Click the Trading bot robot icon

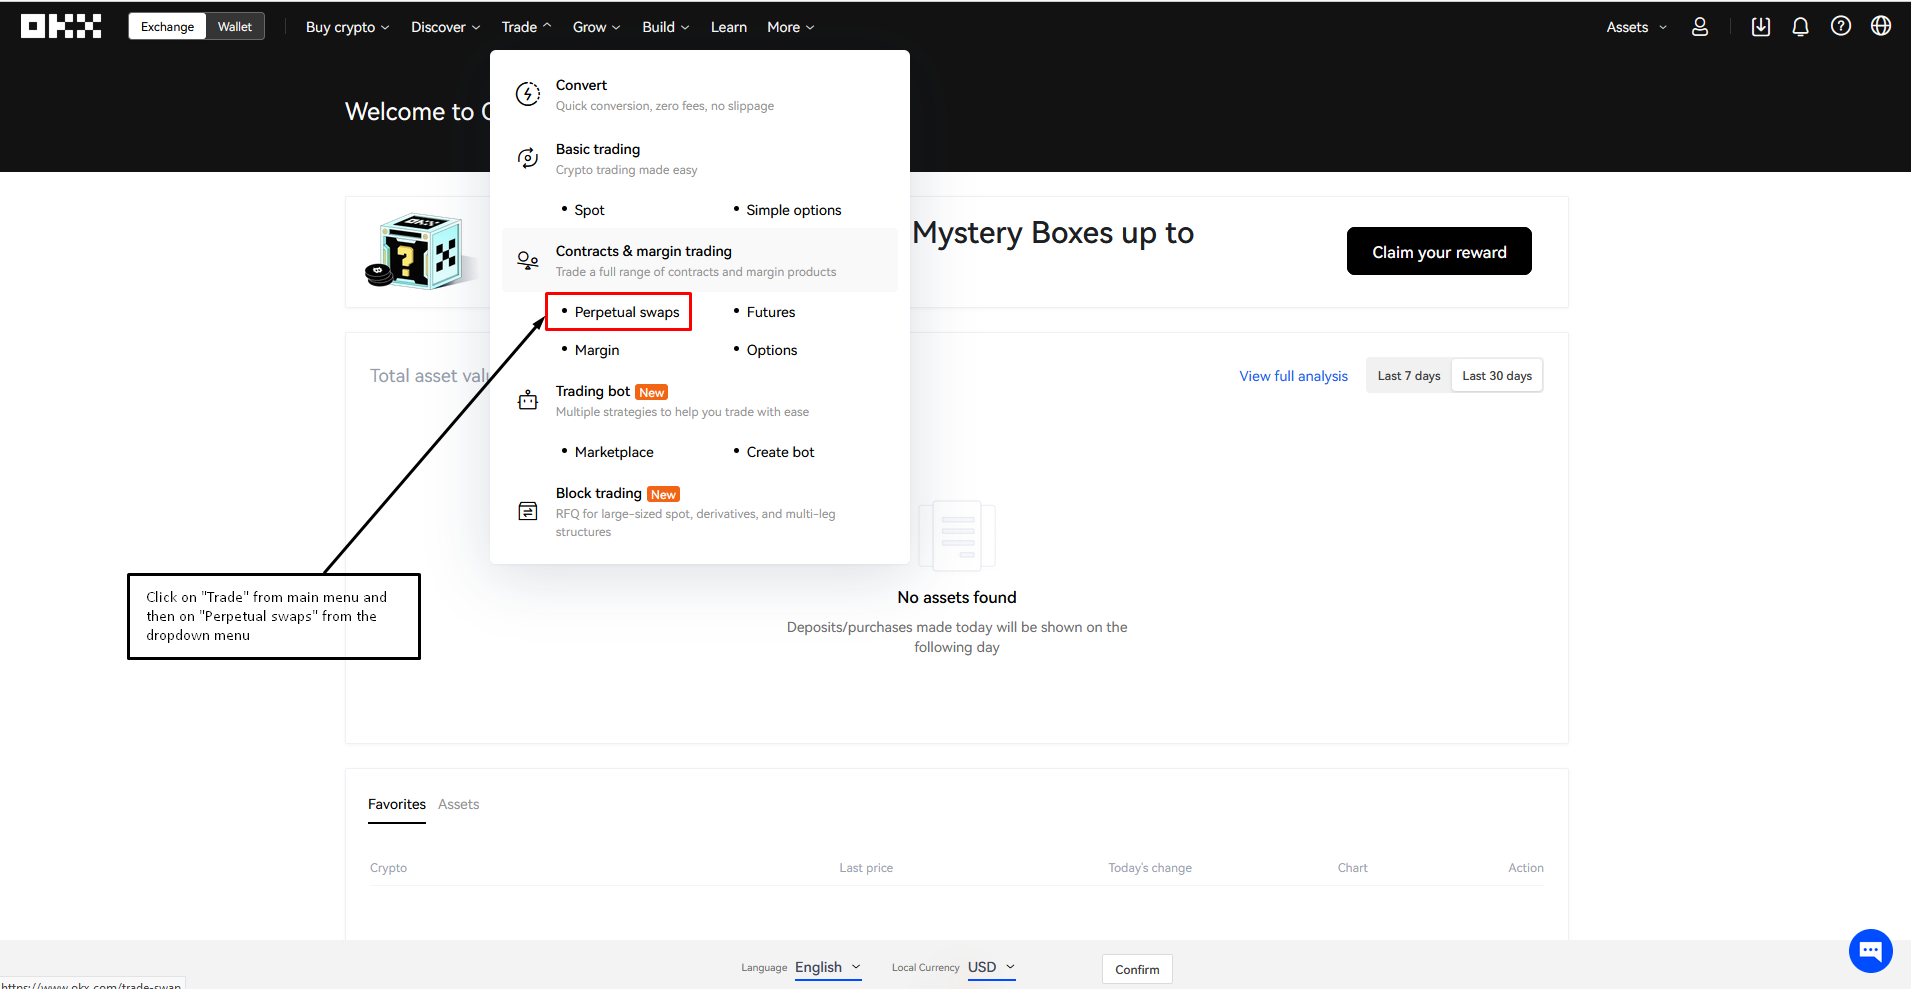(528, 400)
